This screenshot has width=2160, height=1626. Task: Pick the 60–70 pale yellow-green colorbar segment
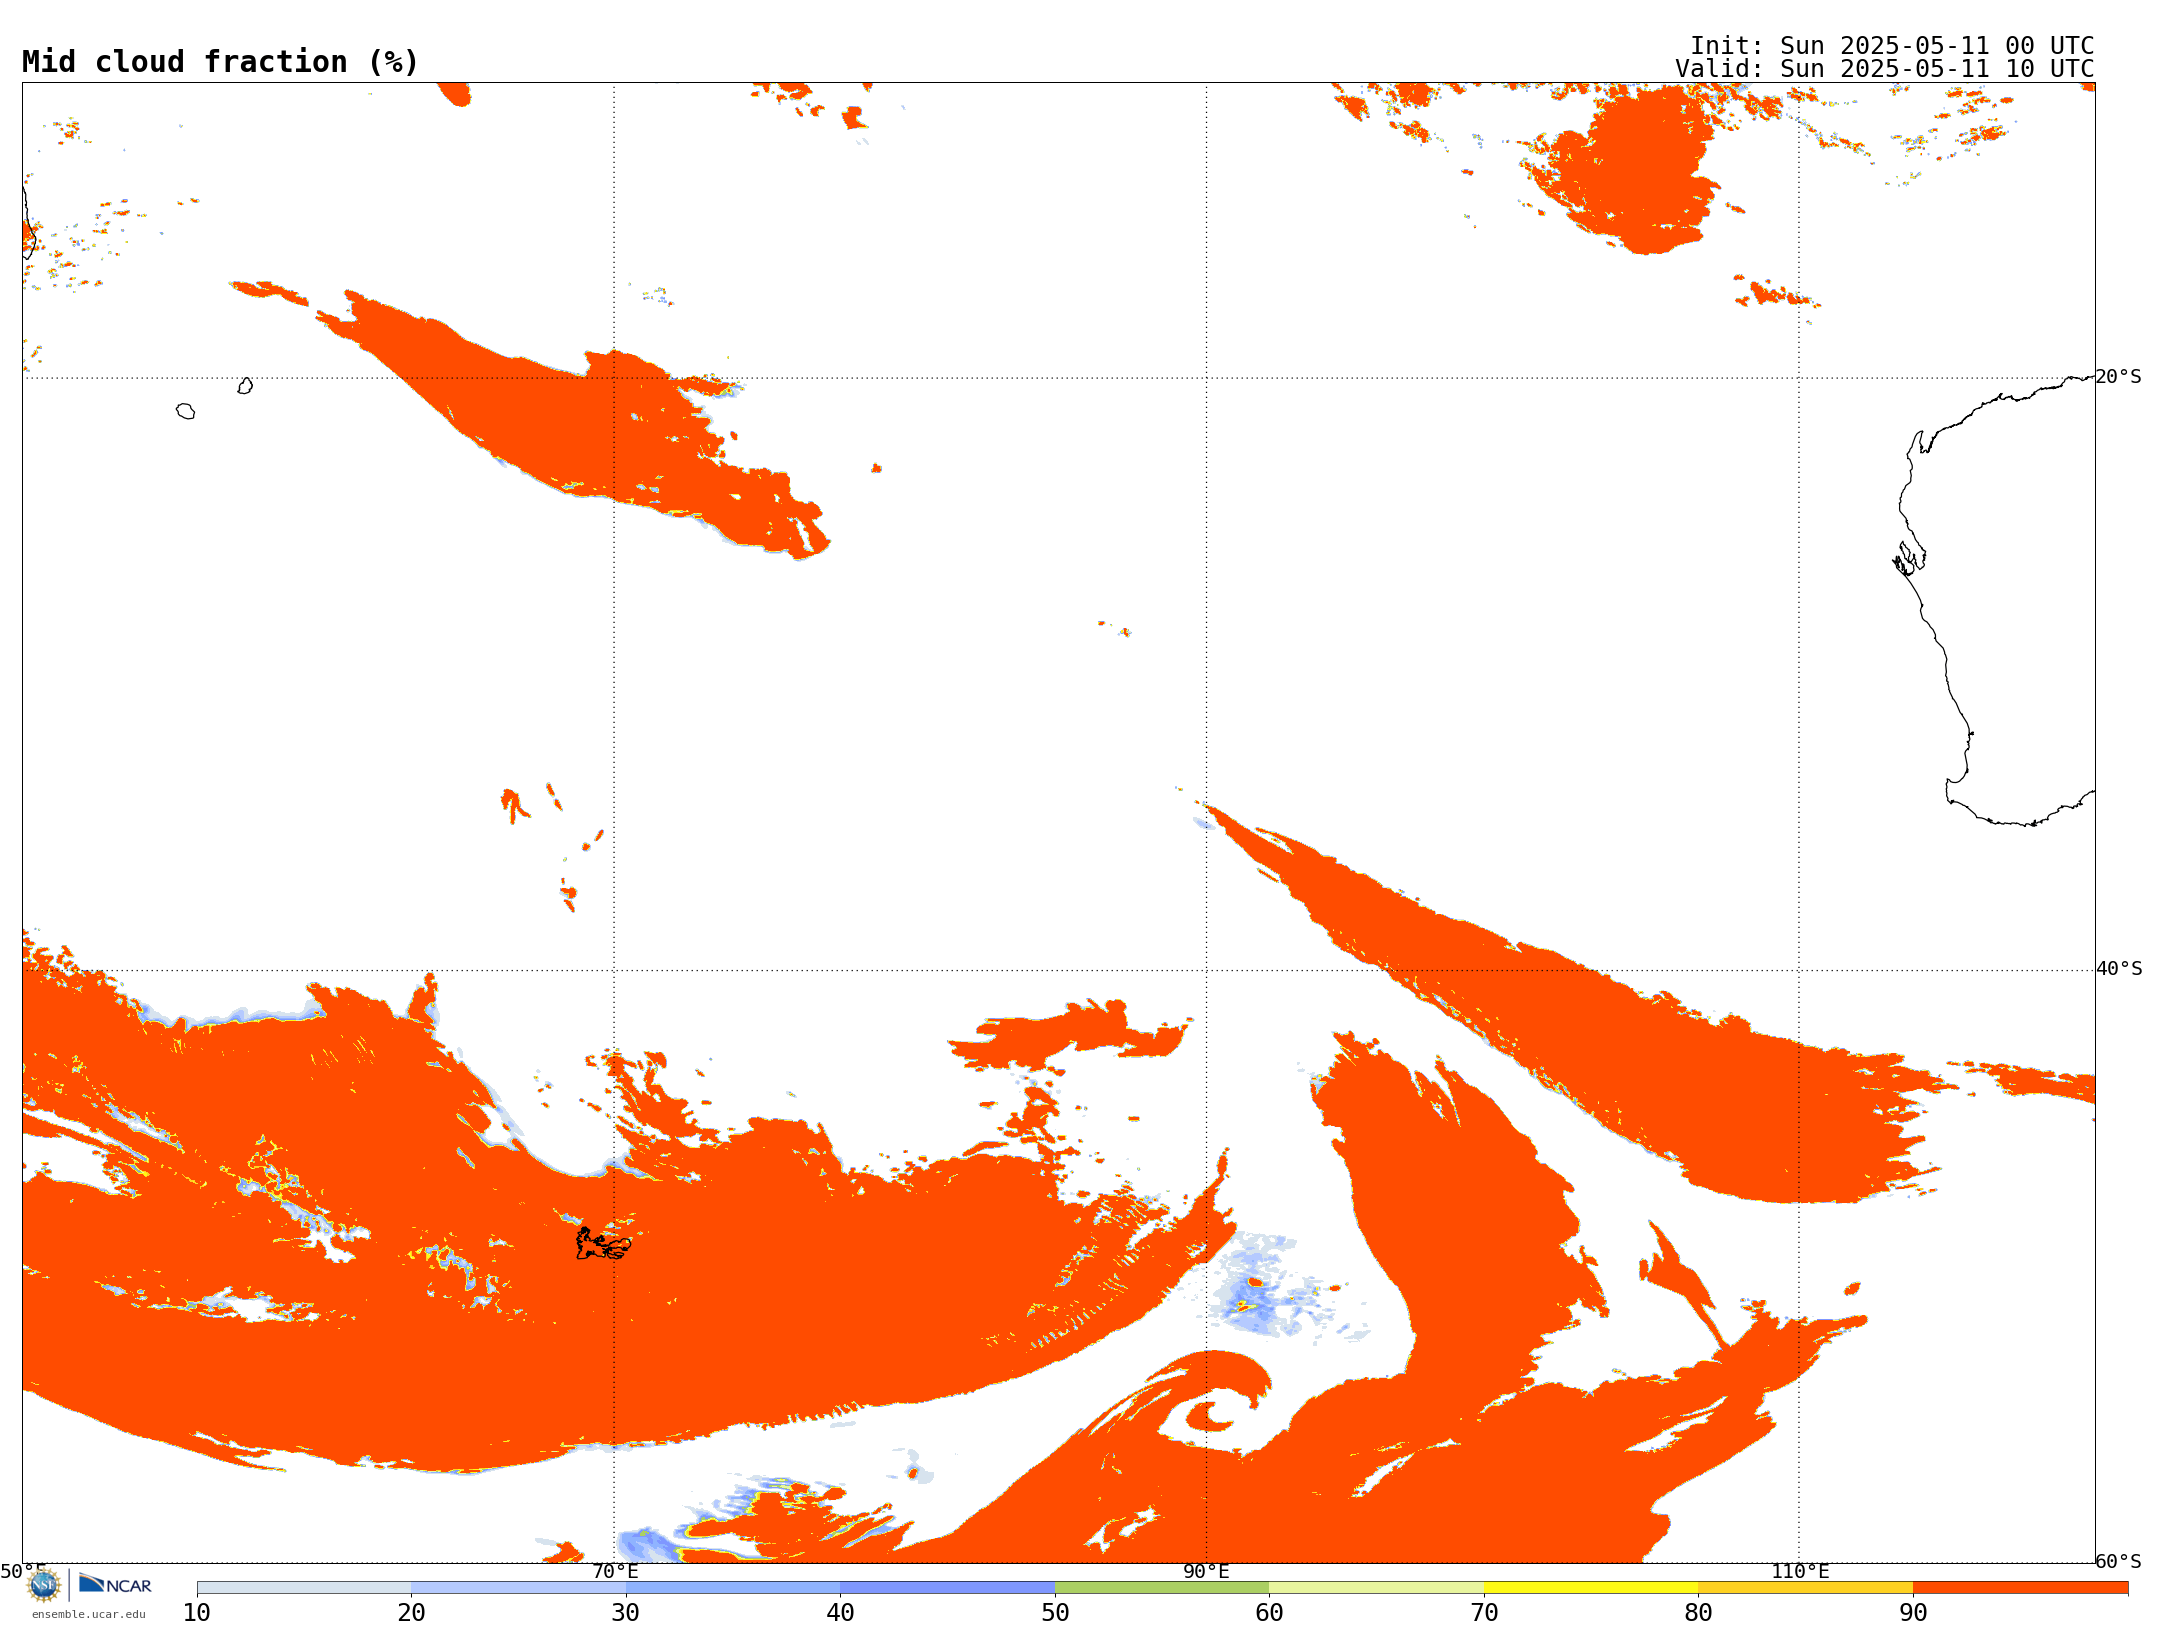(x=1376, y=1588)
